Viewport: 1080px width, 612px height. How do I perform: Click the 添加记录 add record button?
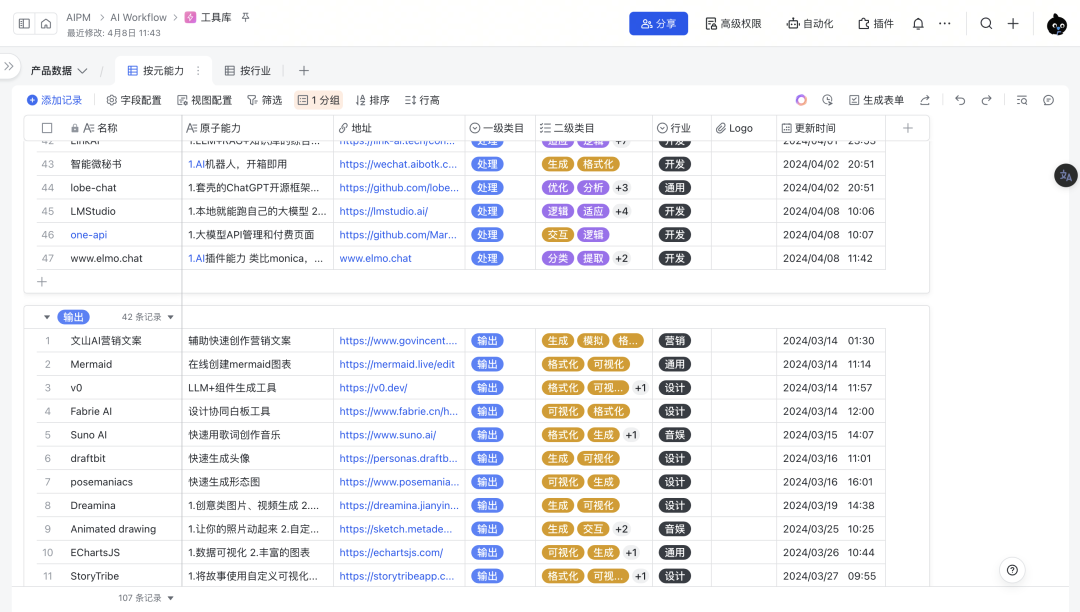(54, 100)
